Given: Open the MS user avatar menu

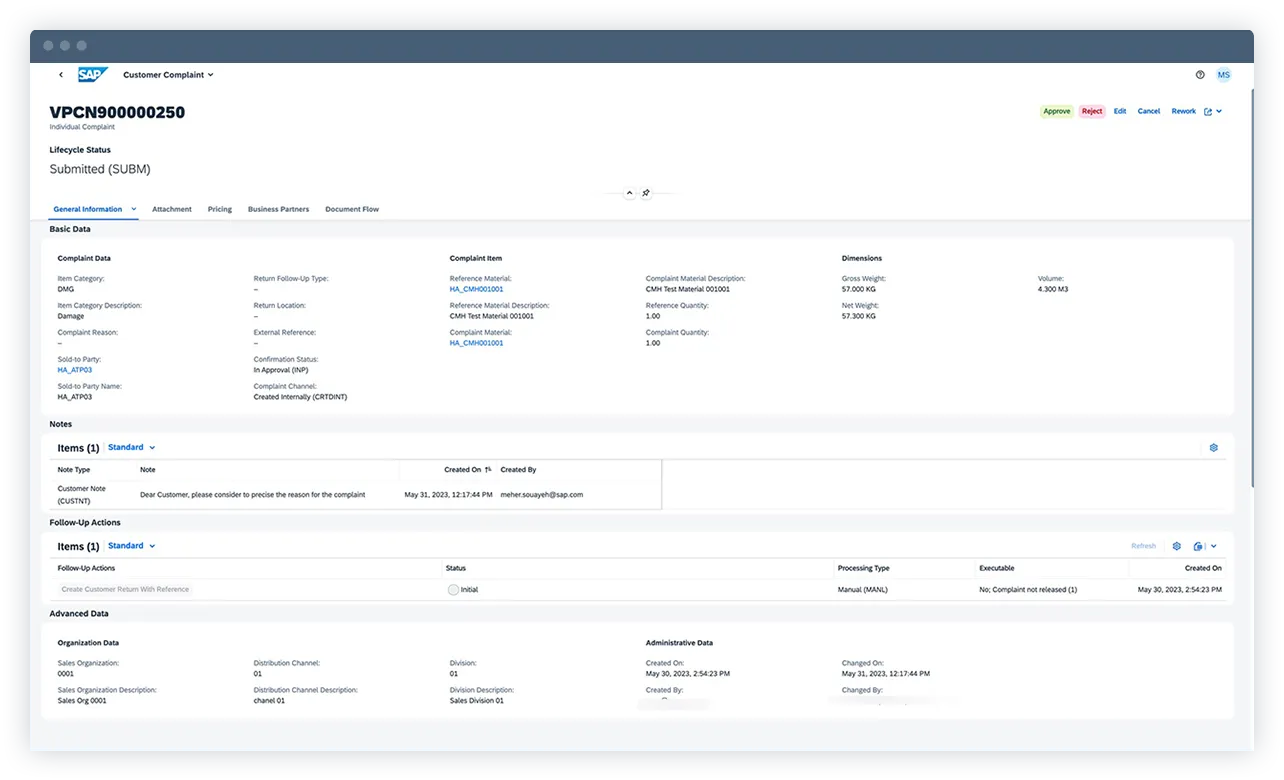Looking at the screenshot, I should (1224, 75).
